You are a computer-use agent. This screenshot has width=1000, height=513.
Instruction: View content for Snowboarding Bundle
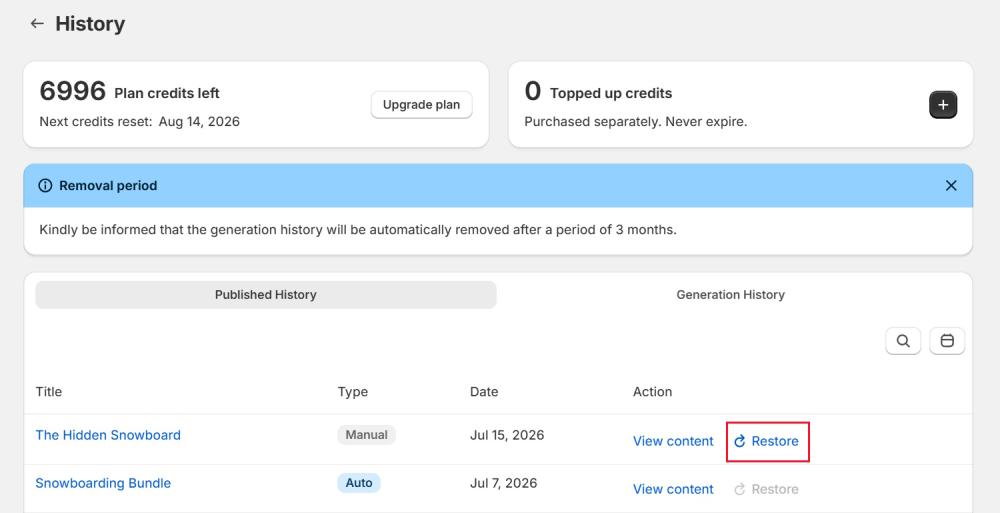[673, 489]
